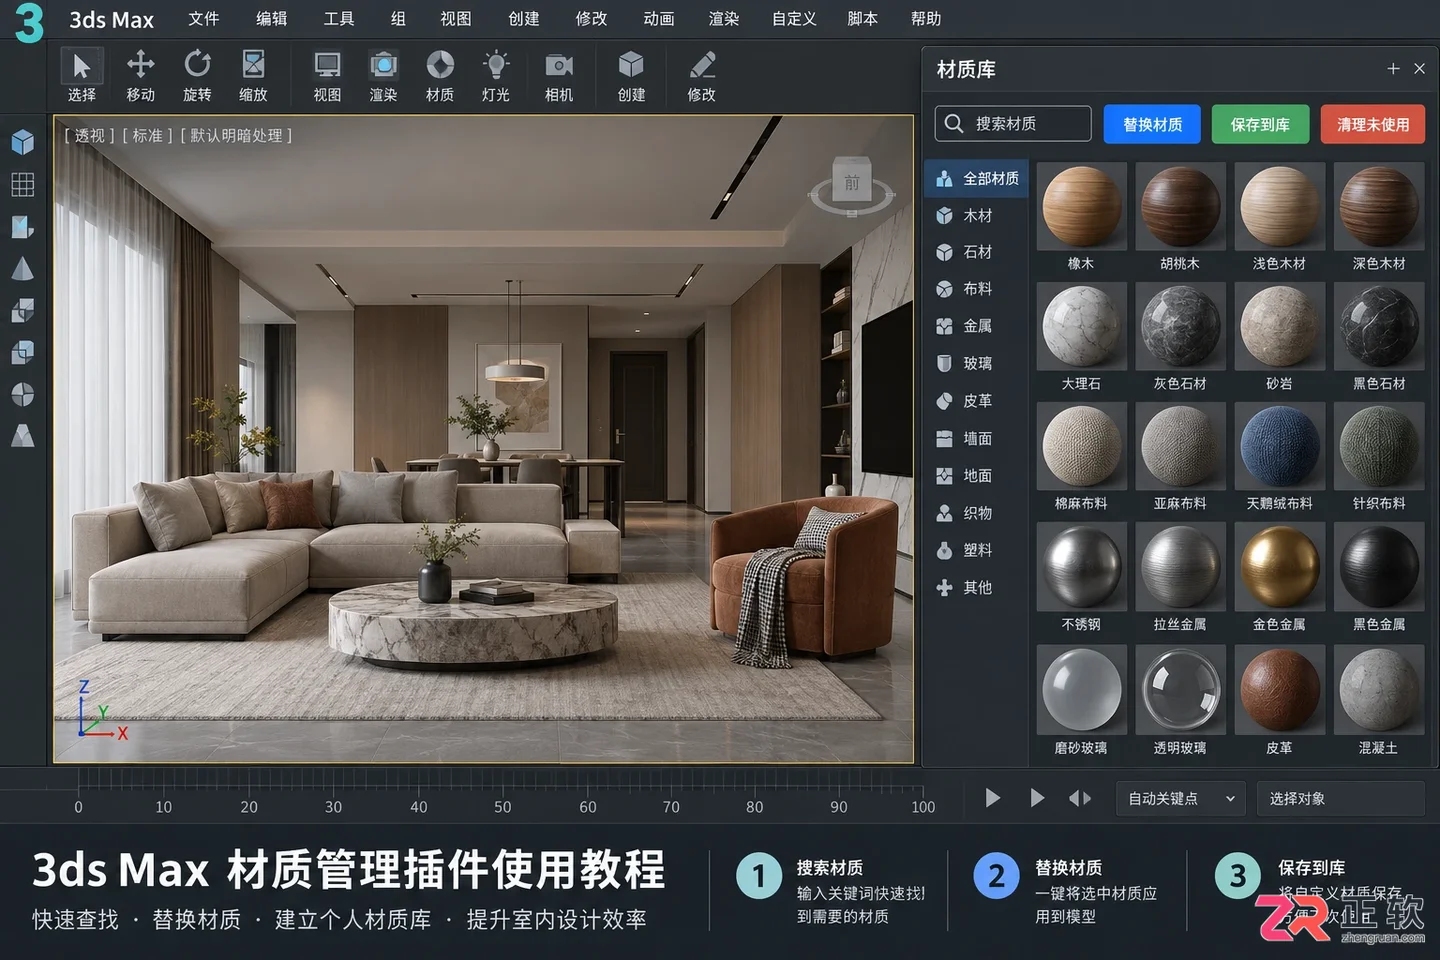
Task: Show the 玻璃 category
Action: click(977, 363)
